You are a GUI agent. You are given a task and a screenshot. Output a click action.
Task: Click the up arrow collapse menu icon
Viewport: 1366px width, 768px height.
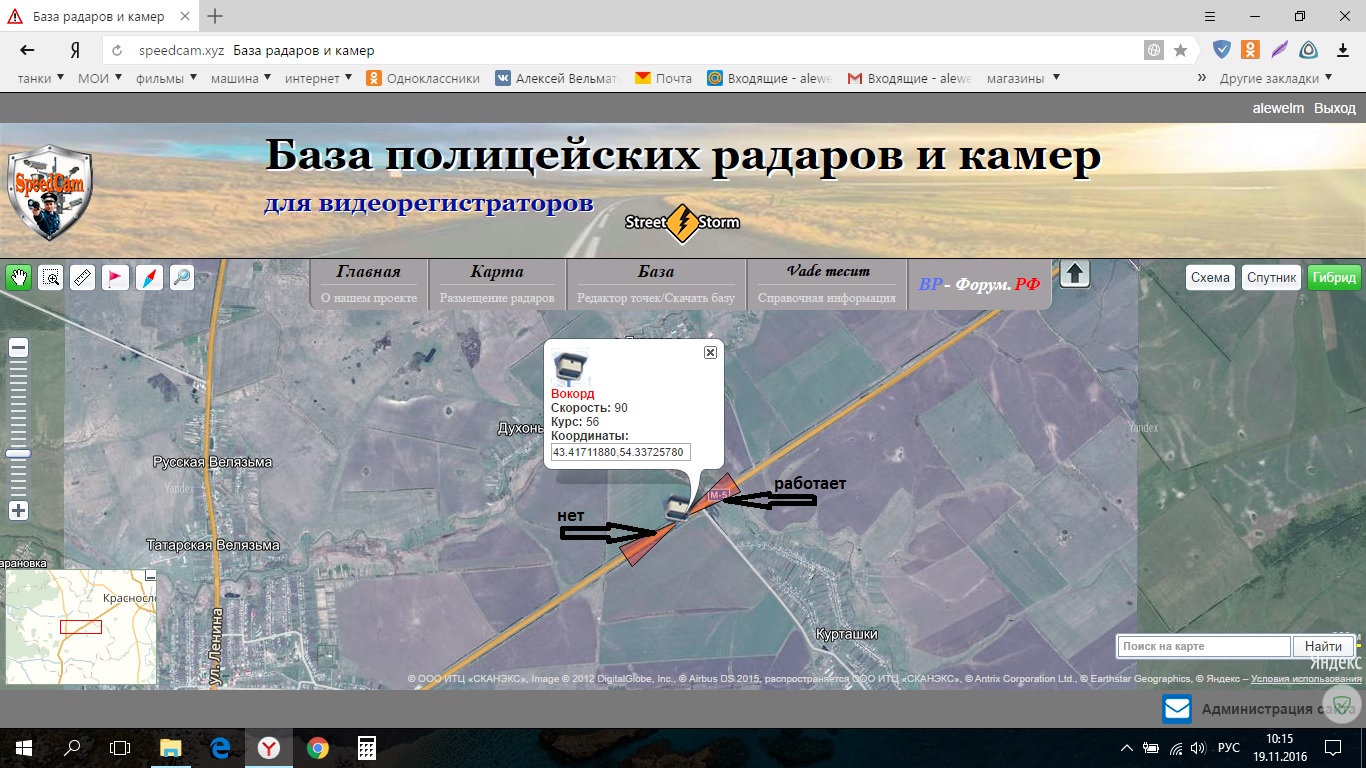1074,274
